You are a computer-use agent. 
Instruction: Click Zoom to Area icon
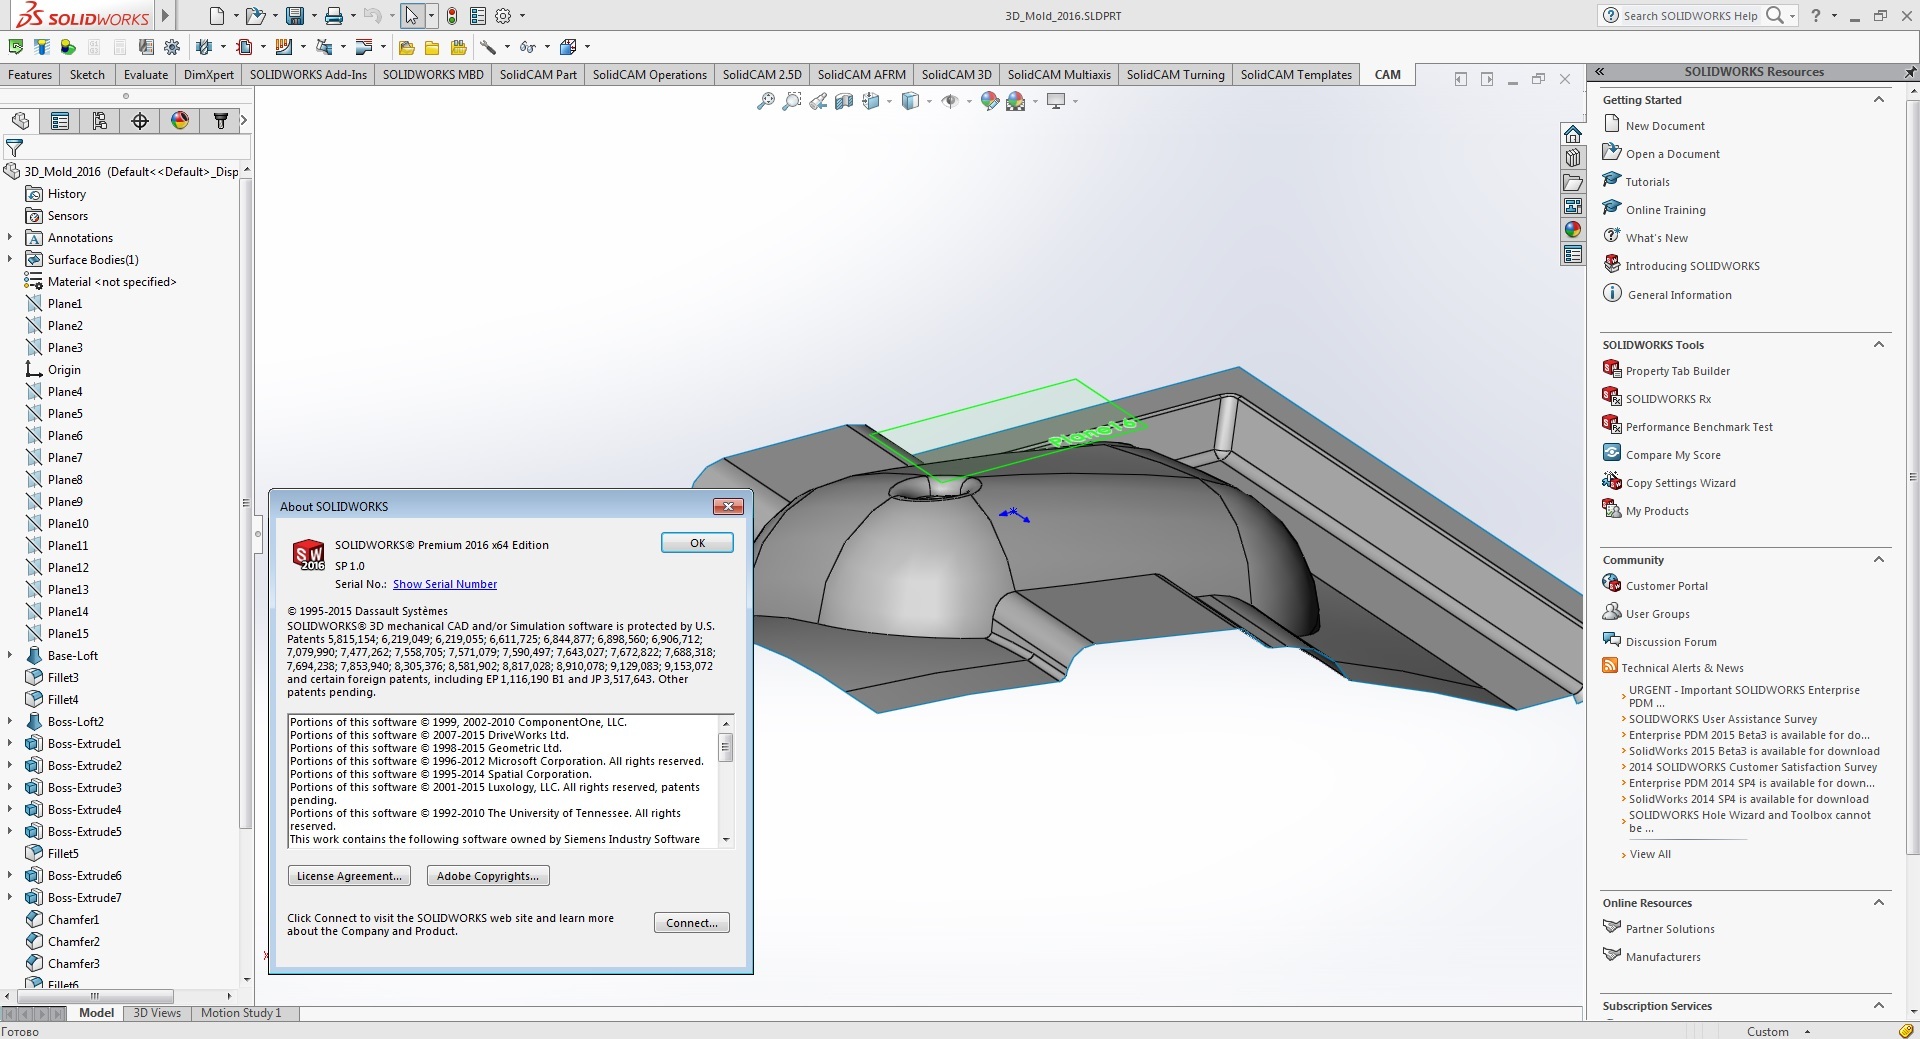coord(792,101)
